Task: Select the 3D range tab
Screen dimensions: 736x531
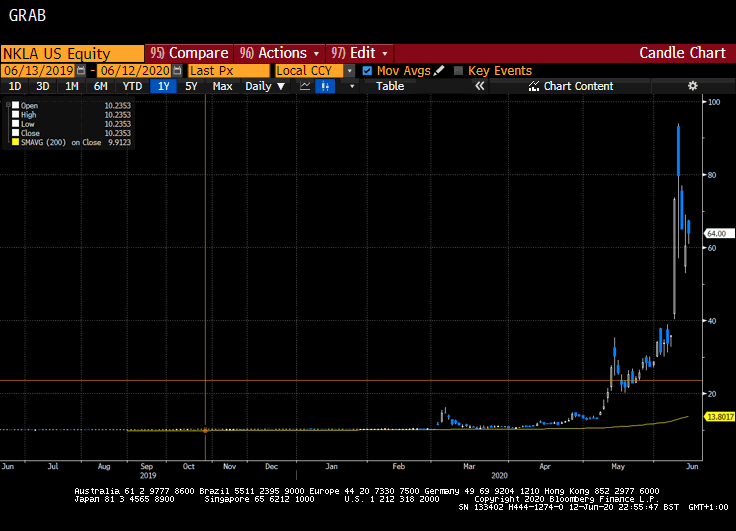Action: [x=43, y=86]
